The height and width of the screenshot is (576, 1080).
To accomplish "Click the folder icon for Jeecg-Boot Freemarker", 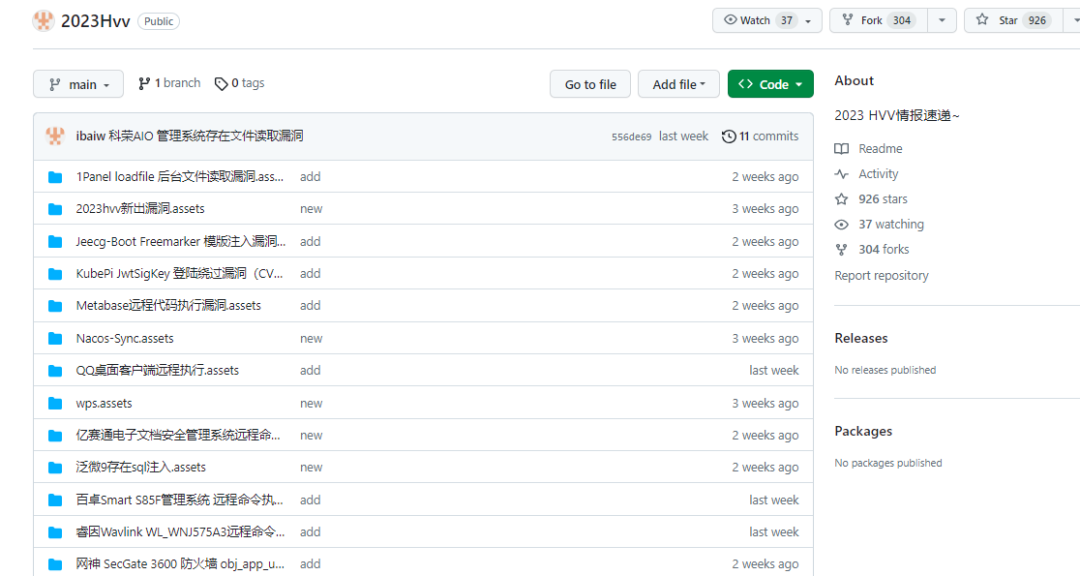I will (x=55, y=242).
